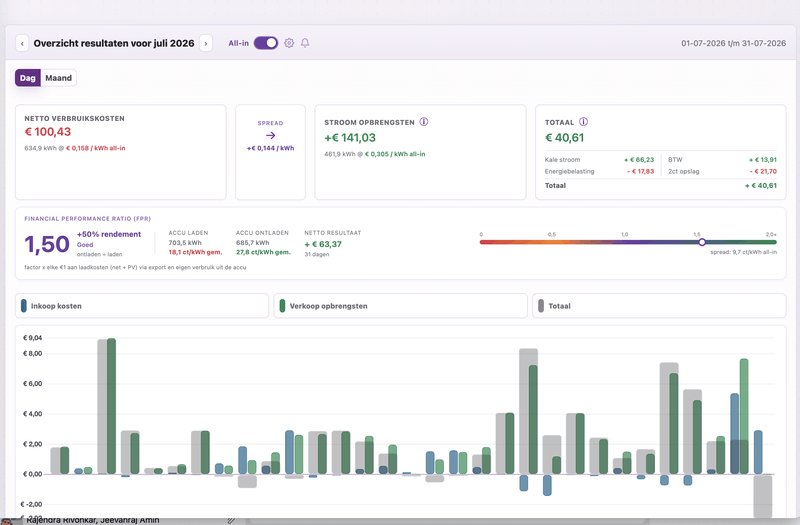This screenshot has height=525, width=800.
Task: Open info icon next to Stroom opbrengsten
Action: (x=423, y=122)
